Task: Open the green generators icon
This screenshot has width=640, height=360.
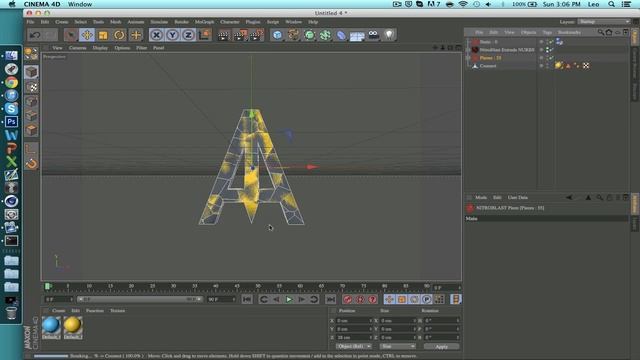Action: tap(309, 35)
